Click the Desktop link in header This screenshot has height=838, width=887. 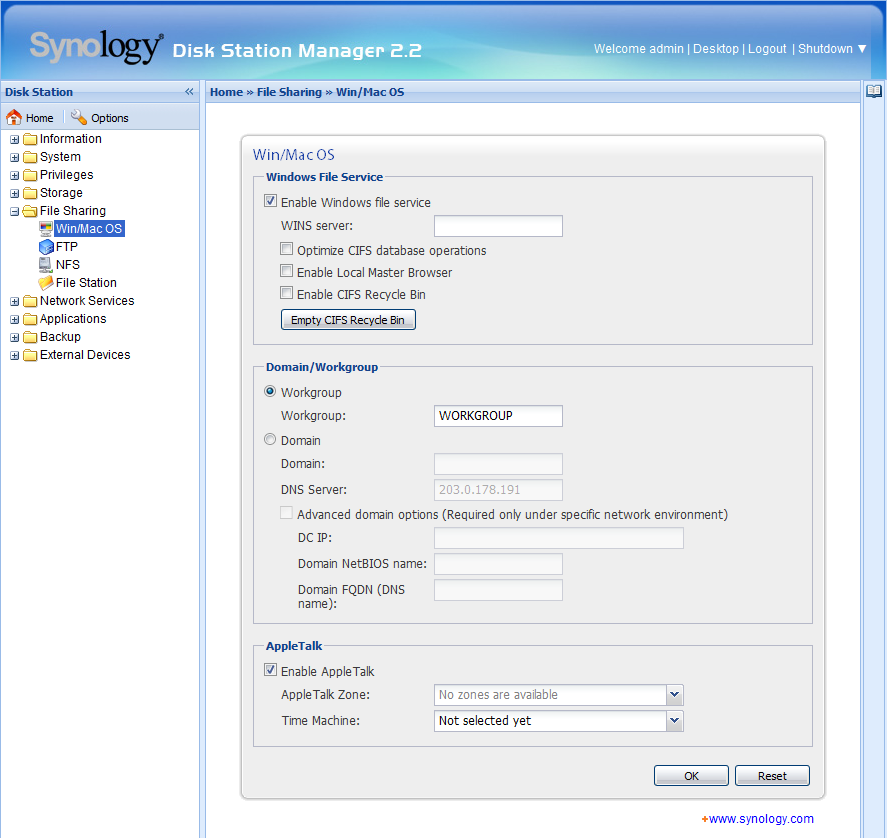click(716, 49)
